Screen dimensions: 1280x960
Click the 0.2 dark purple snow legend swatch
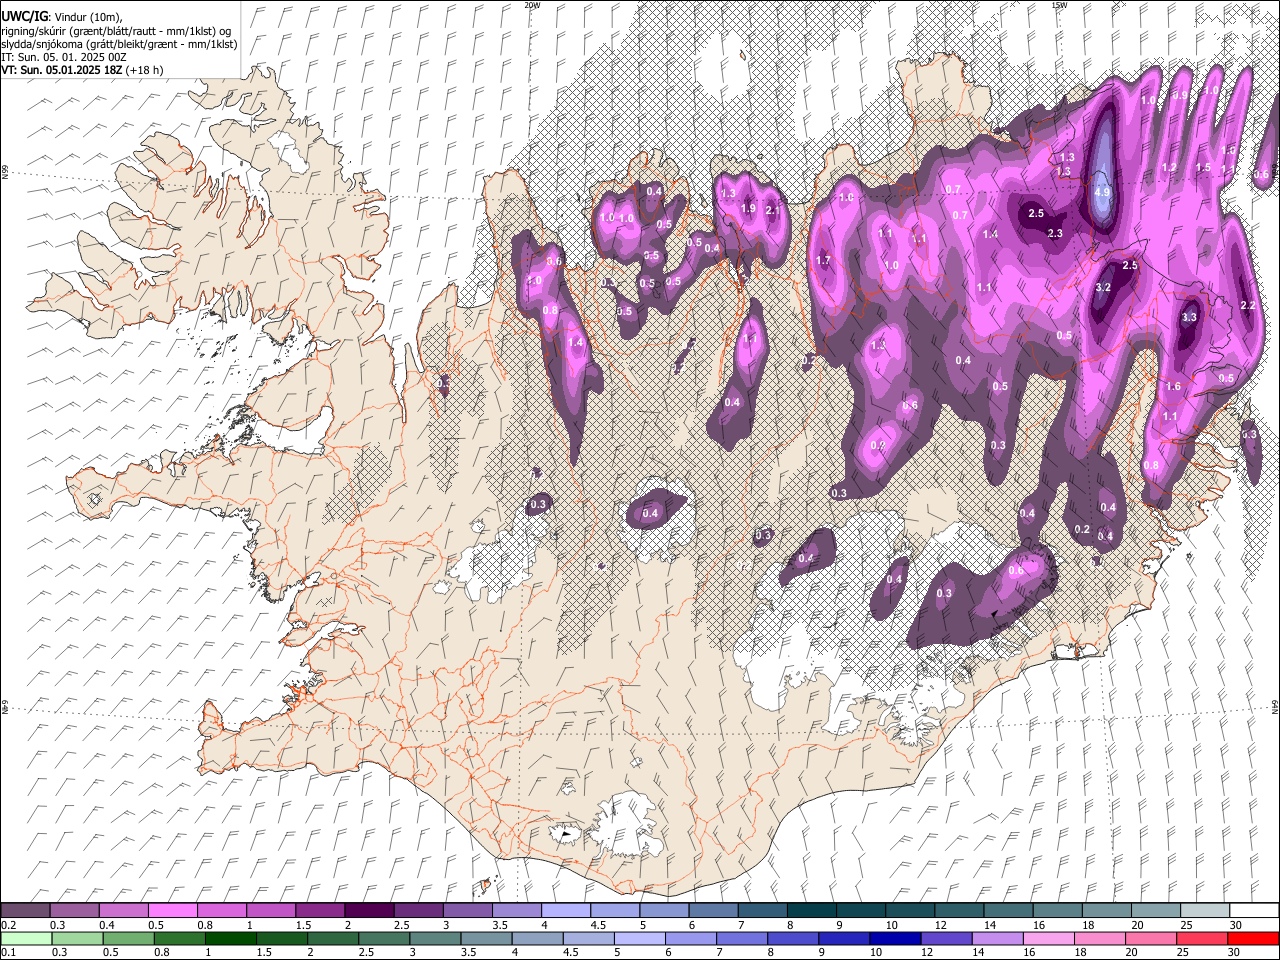tap(25, 911)
